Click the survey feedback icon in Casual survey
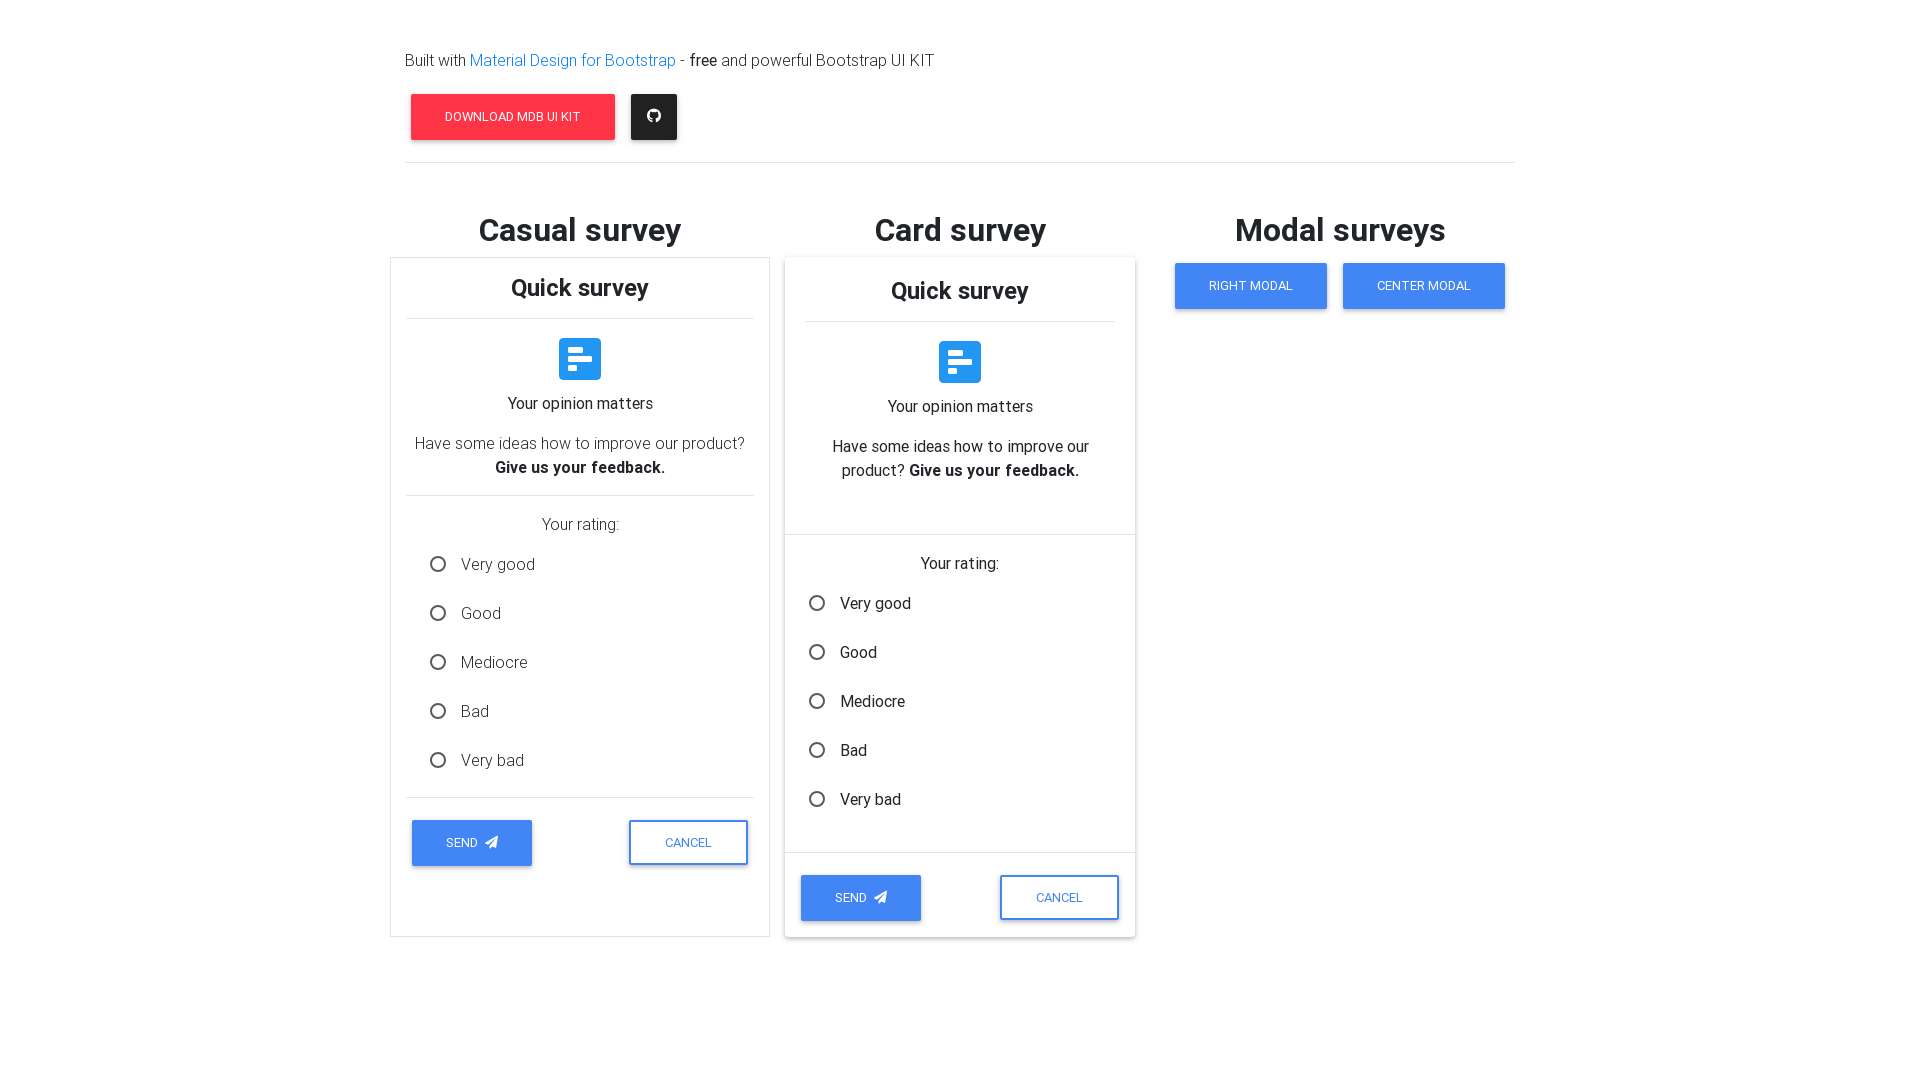 pyautogui.click(x=579, y=357)
